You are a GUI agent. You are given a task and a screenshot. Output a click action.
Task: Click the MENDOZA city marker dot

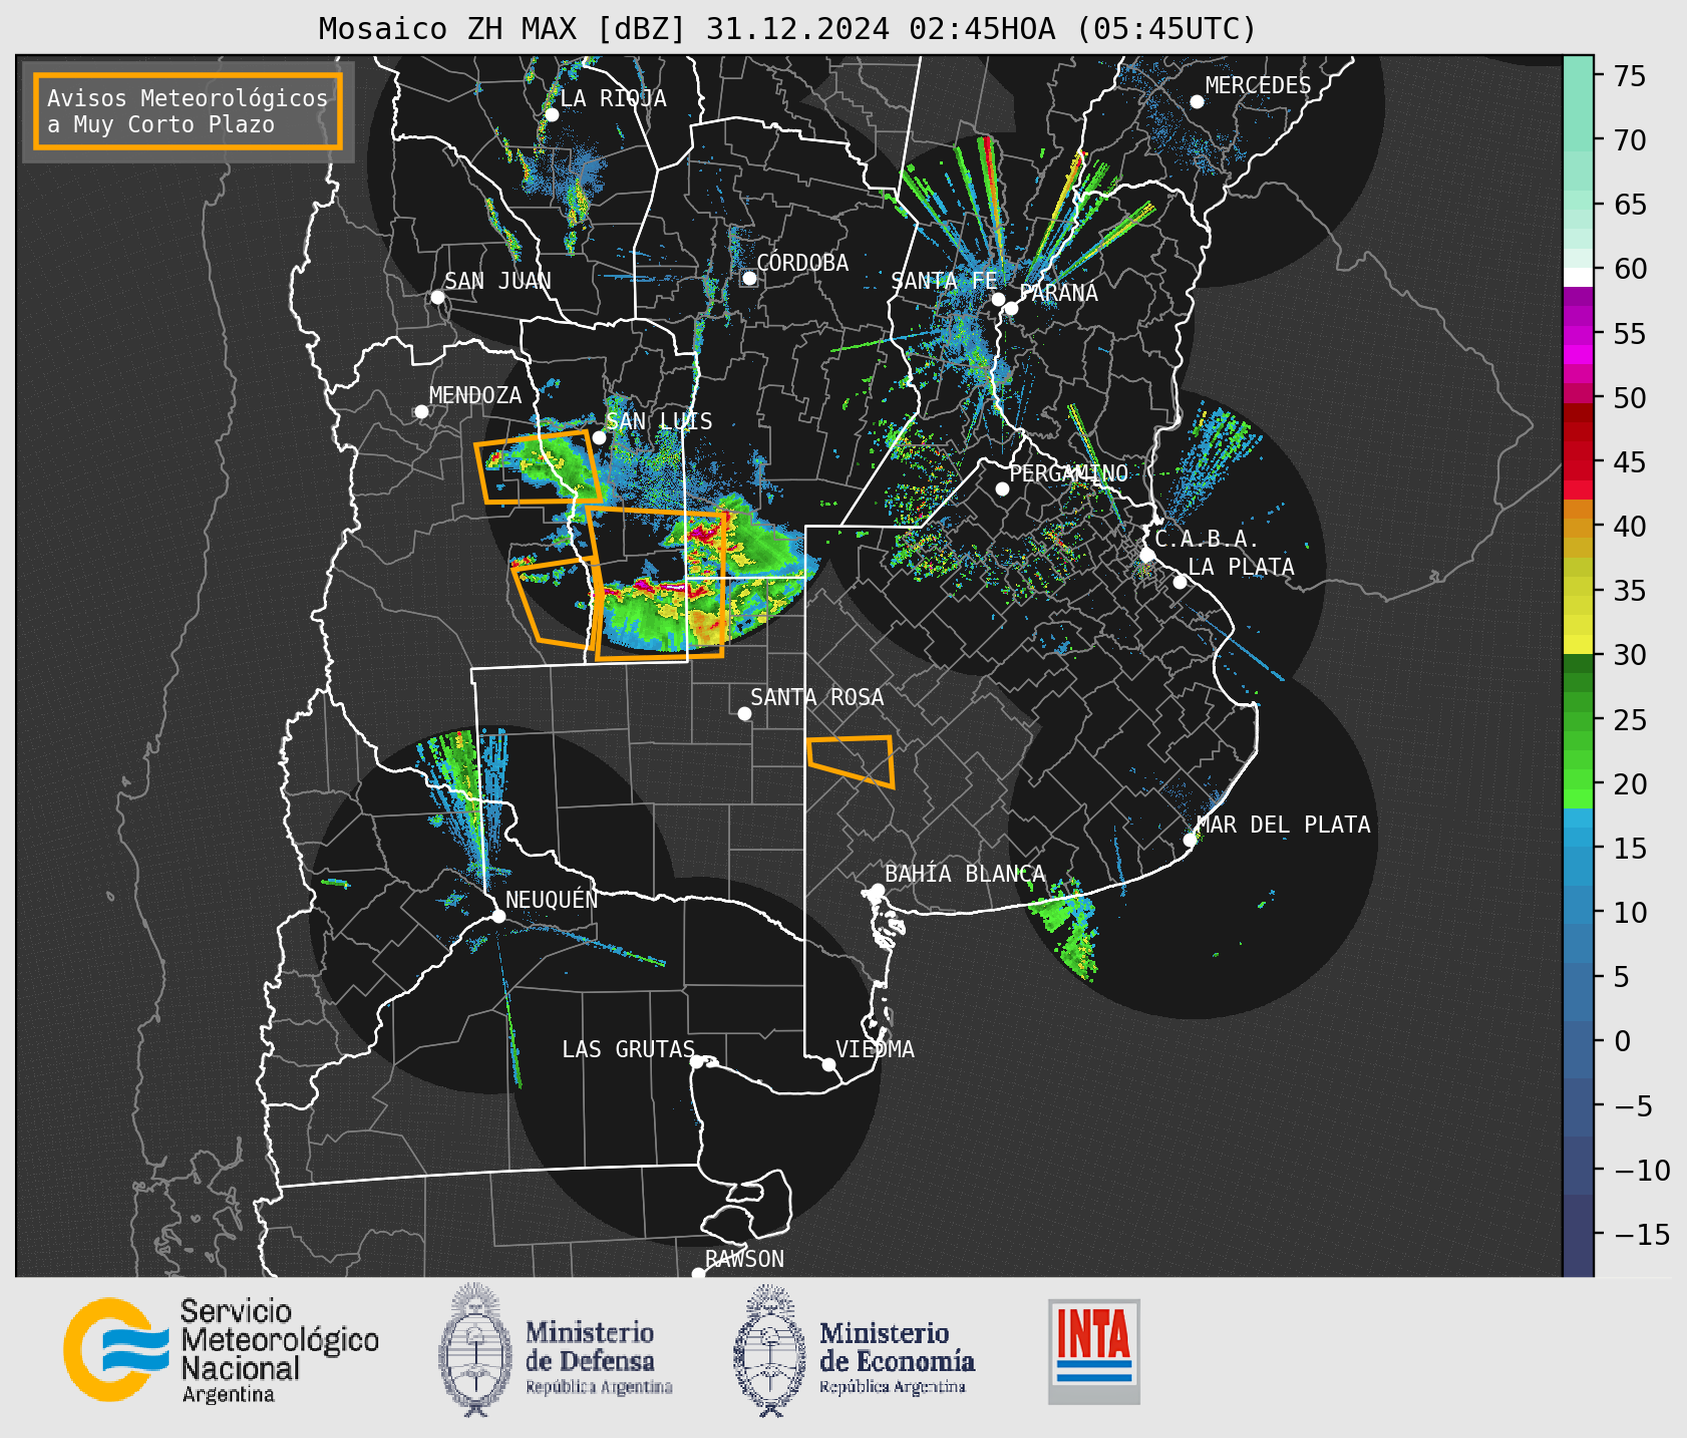tap(421, 412)
